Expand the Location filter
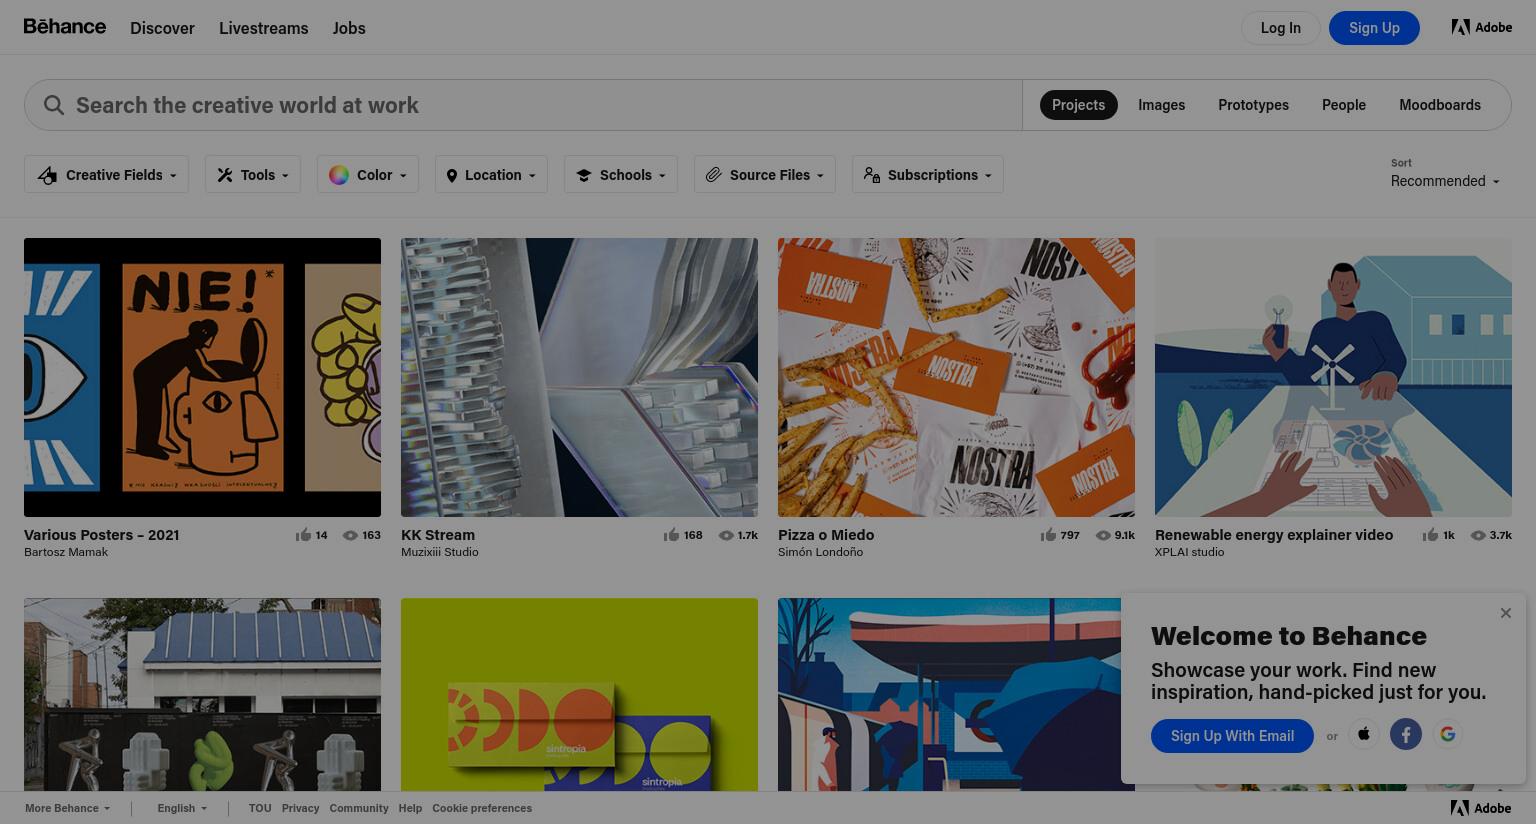Viewport: 1536px width, 824px height. click(x=491, y=175)
